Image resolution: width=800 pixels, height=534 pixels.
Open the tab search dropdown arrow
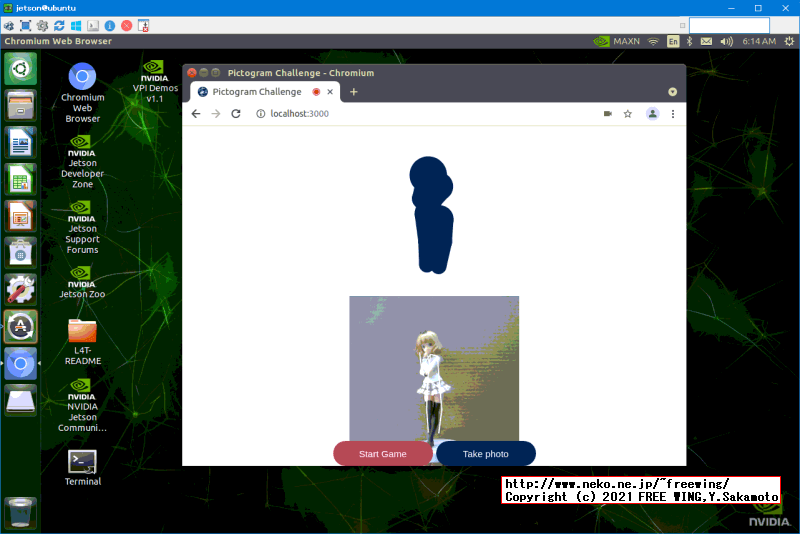[x=672, y=92]
